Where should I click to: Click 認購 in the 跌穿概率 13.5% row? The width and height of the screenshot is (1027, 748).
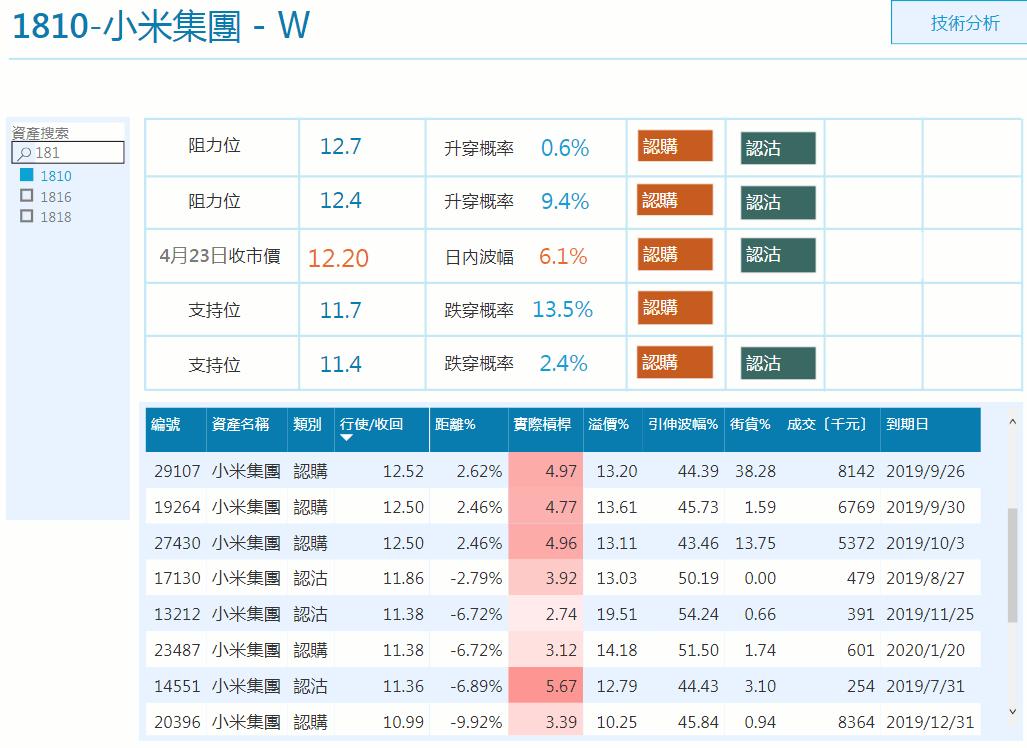(x=677, y=308)
